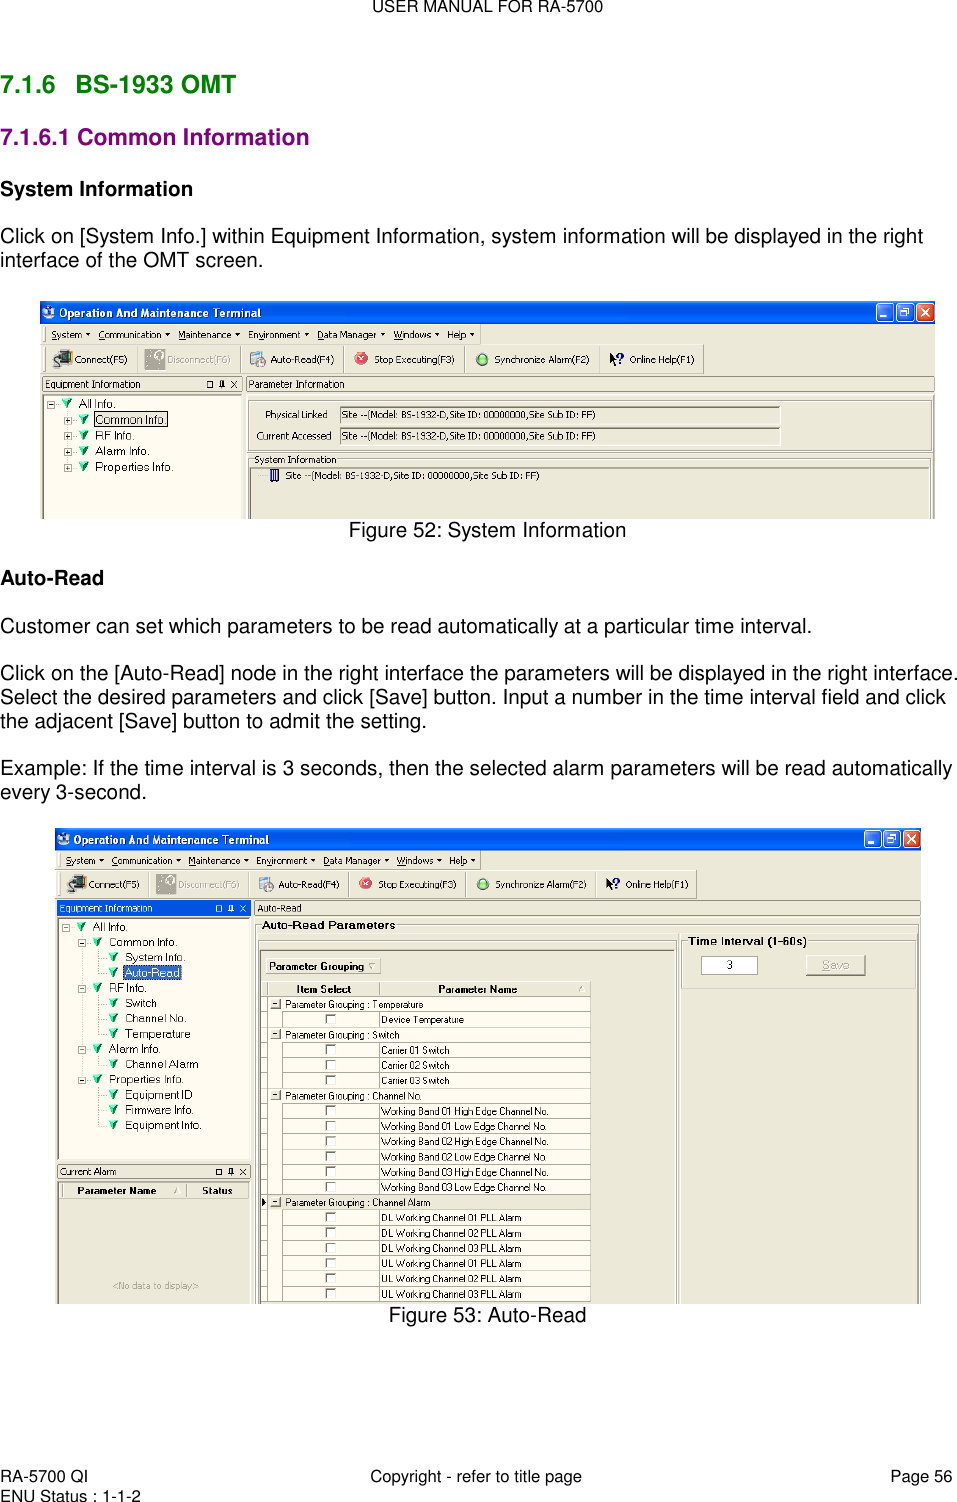Click Connect(F5) in Figure 53 window toolbar
Image resolution: width=957 pixels, height=1502 pixels.
tap(104, 884)
